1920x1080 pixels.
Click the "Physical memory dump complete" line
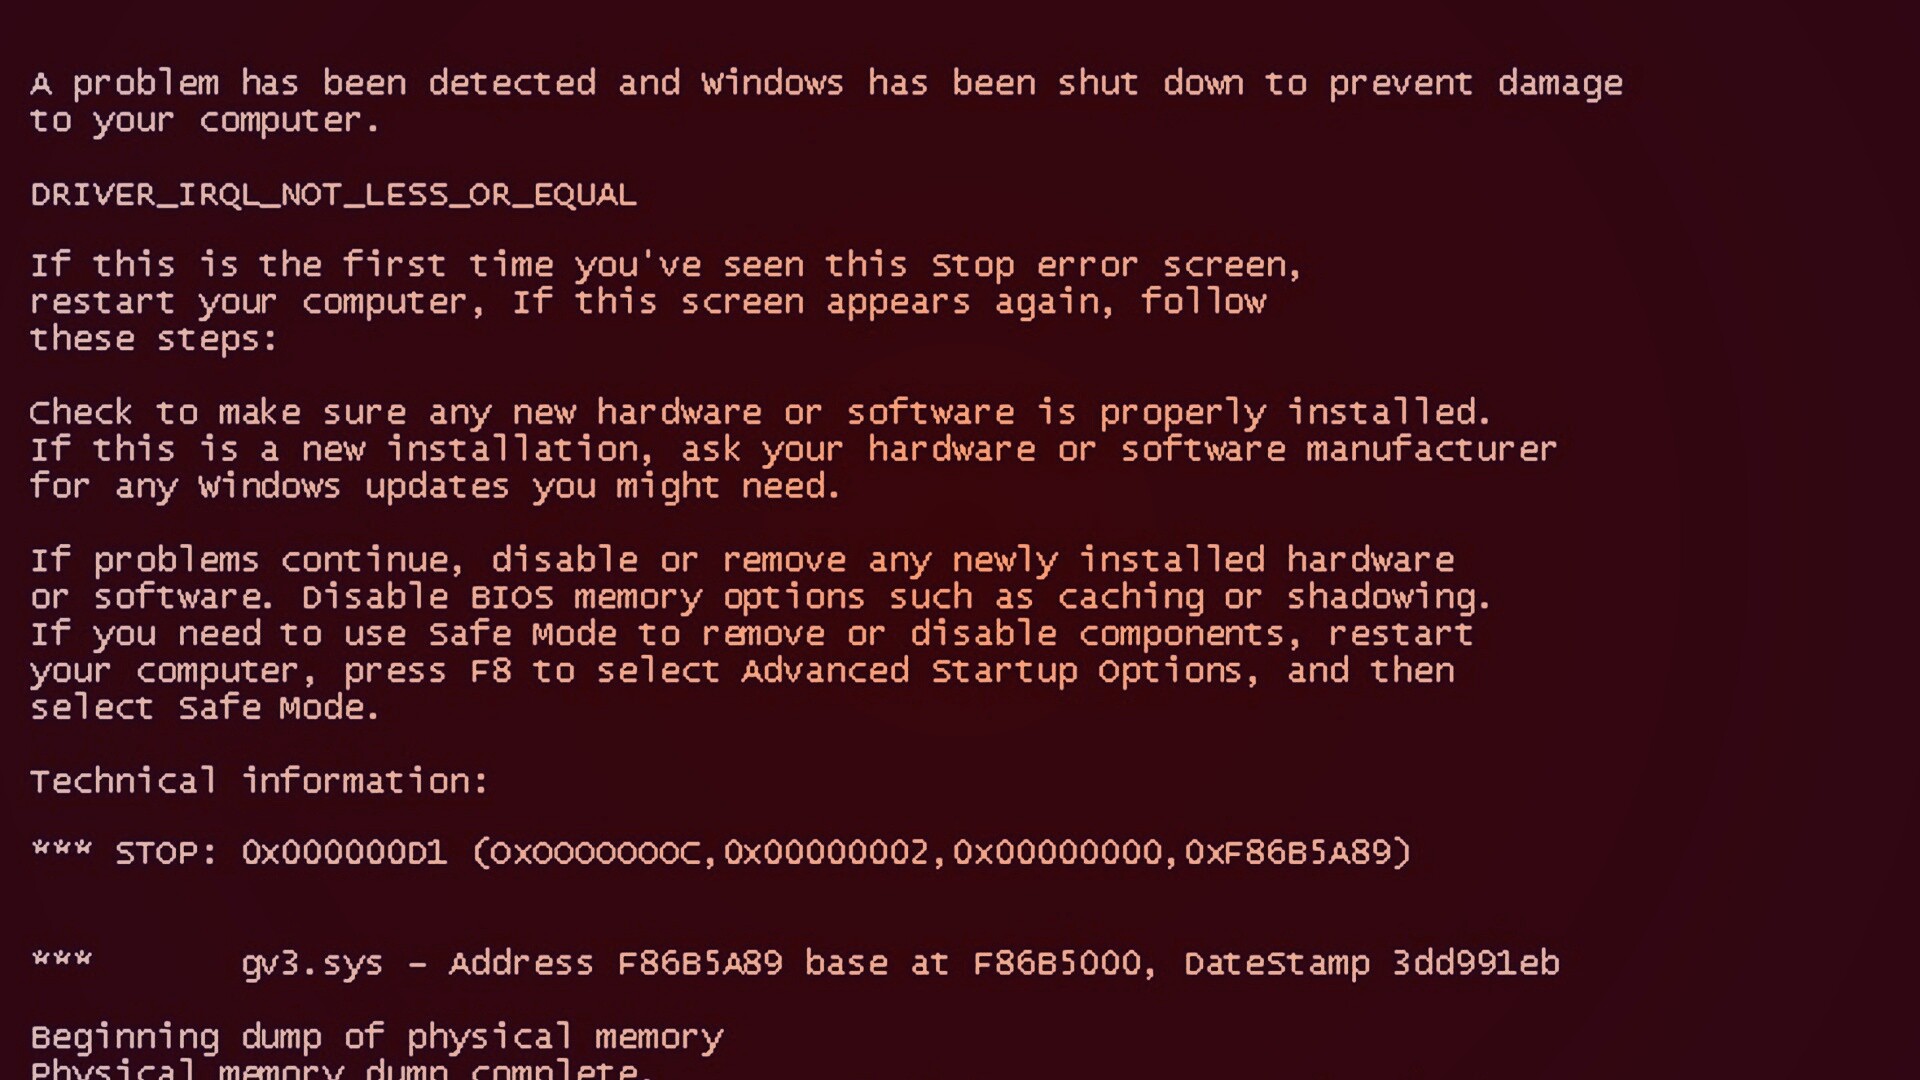[340, 1070]
